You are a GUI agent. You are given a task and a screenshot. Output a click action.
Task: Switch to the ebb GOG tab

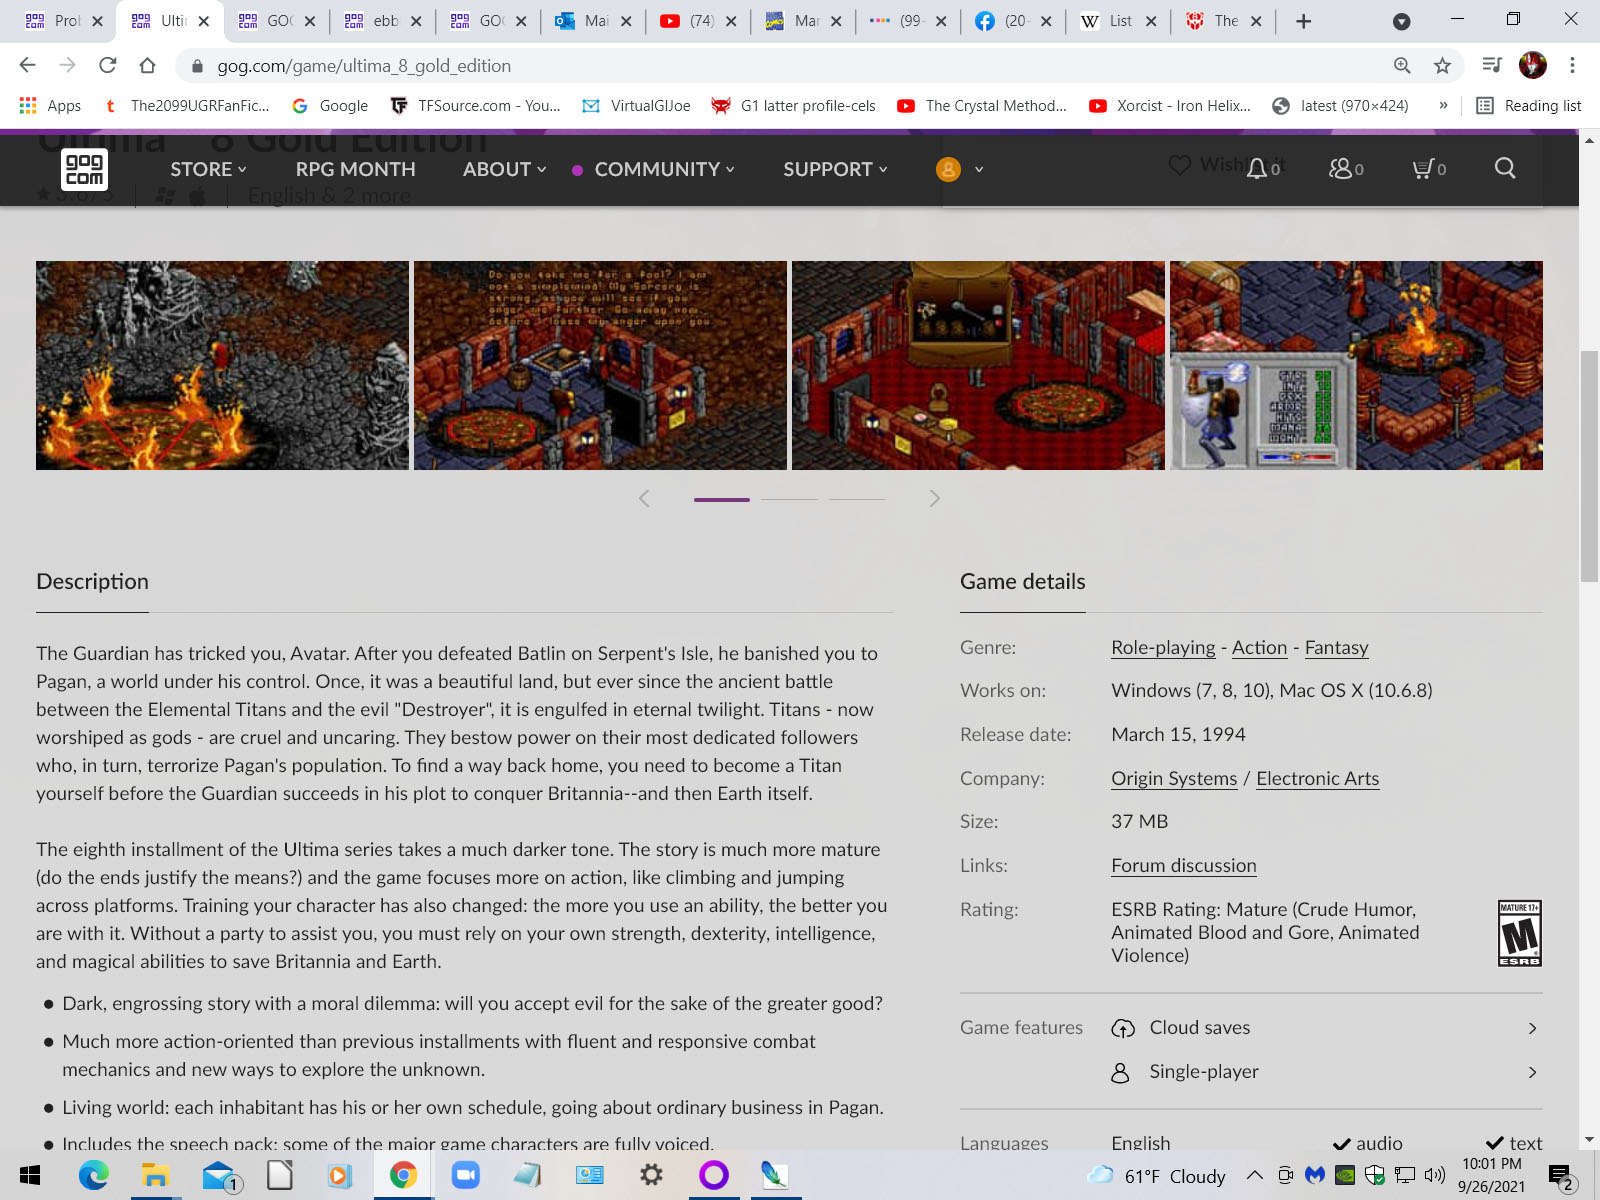[x=383, y=21]
